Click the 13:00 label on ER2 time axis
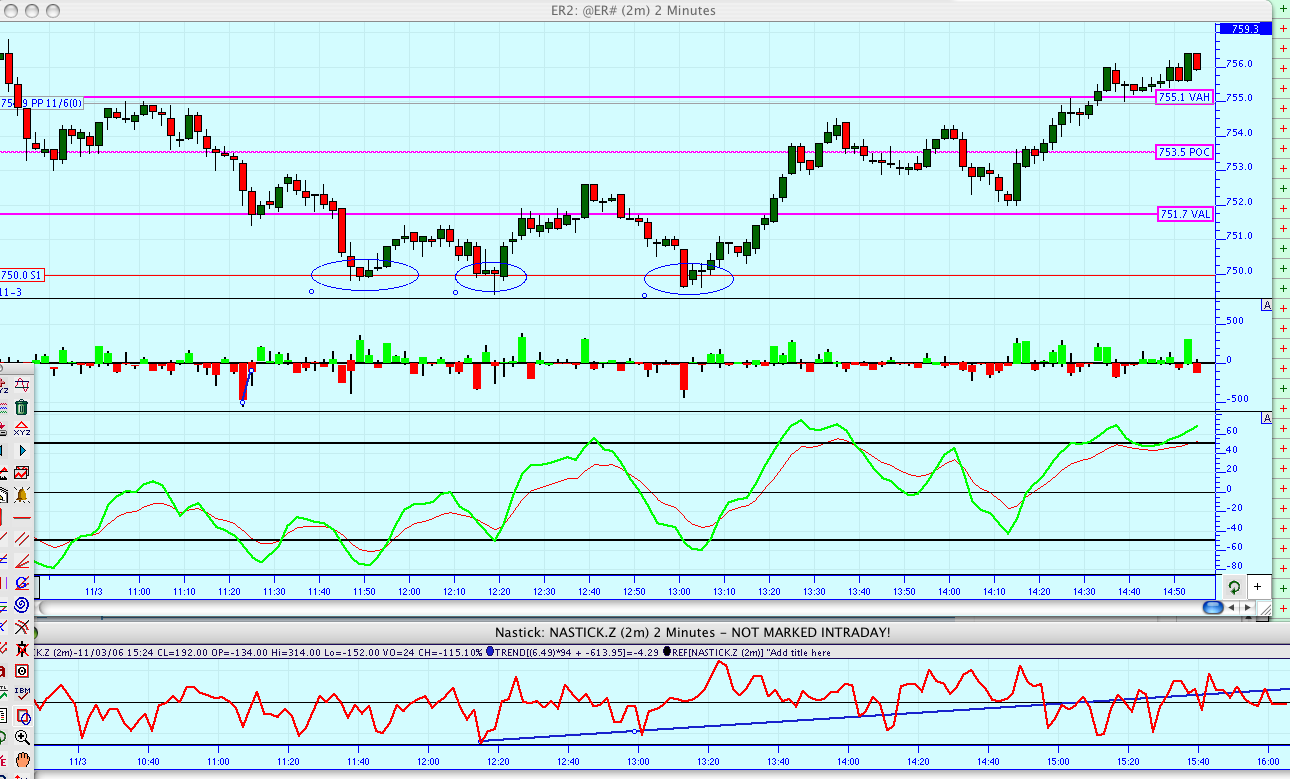 [x=679, y=592]
